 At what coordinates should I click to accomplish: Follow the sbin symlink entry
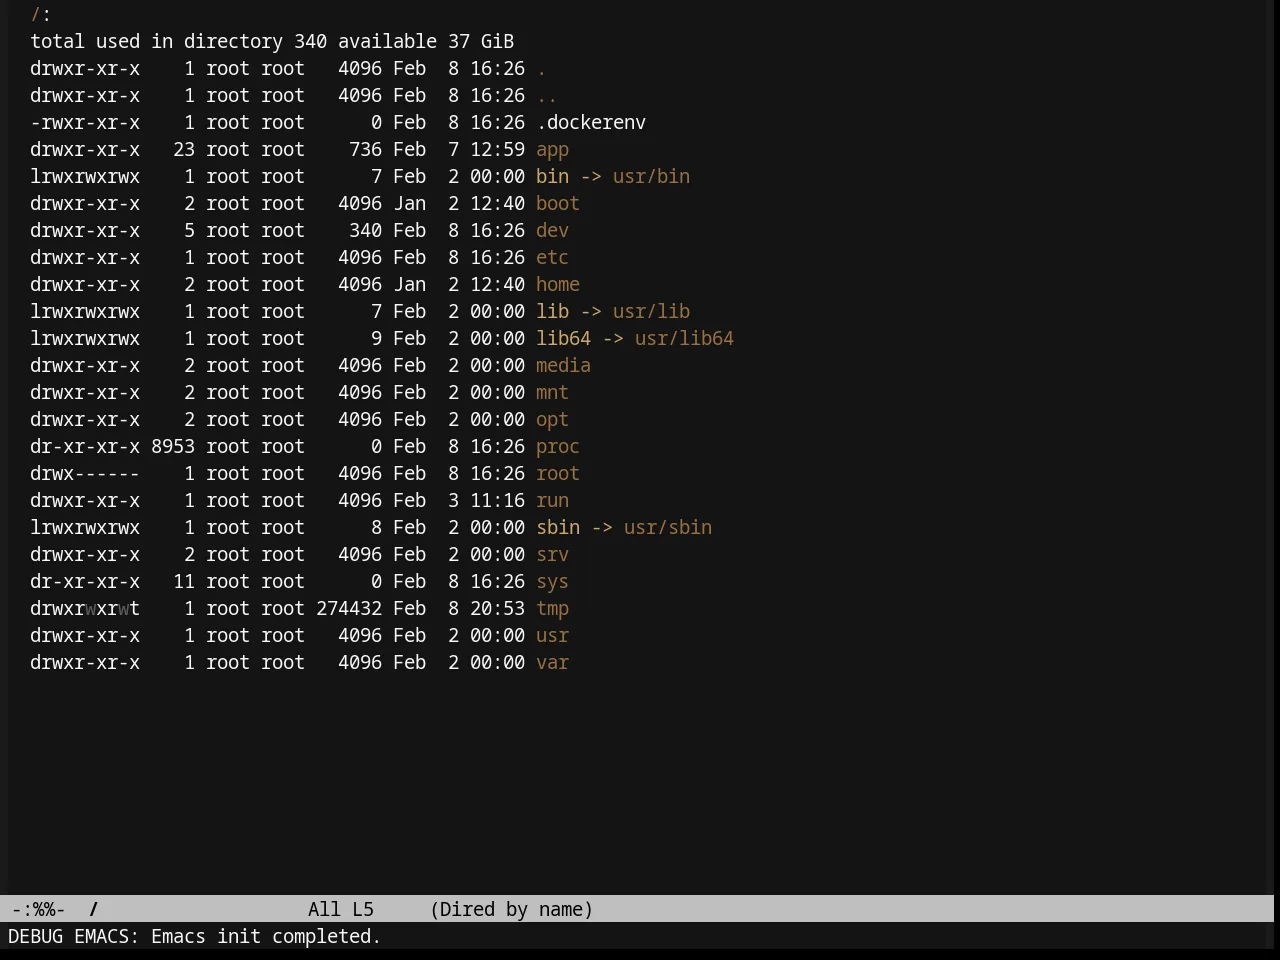(558, 527)
